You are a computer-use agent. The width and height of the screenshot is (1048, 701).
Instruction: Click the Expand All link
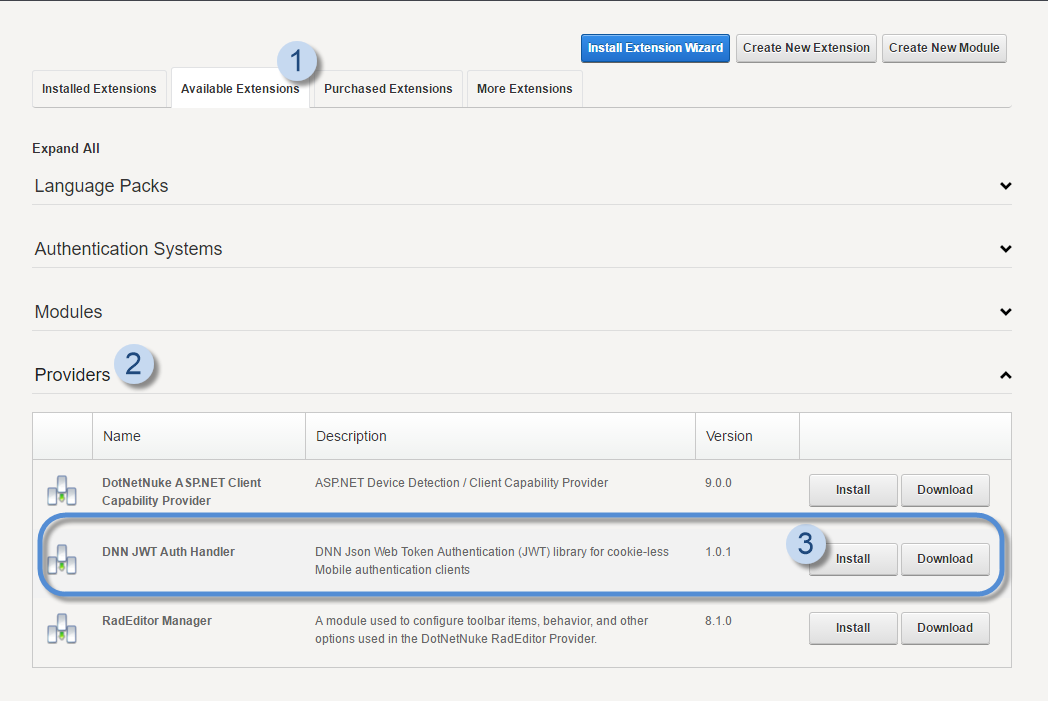[x=66, y=148]
